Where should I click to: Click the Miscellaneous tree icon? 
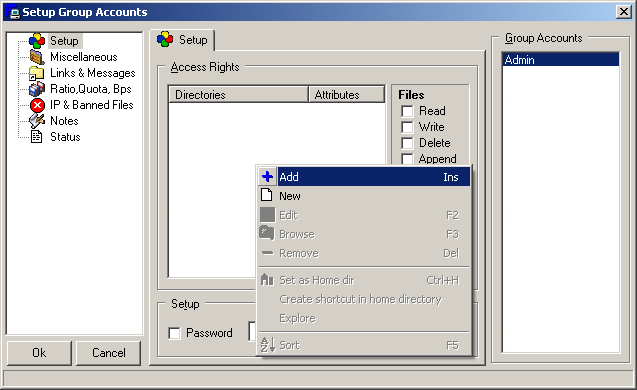point(37,57)
